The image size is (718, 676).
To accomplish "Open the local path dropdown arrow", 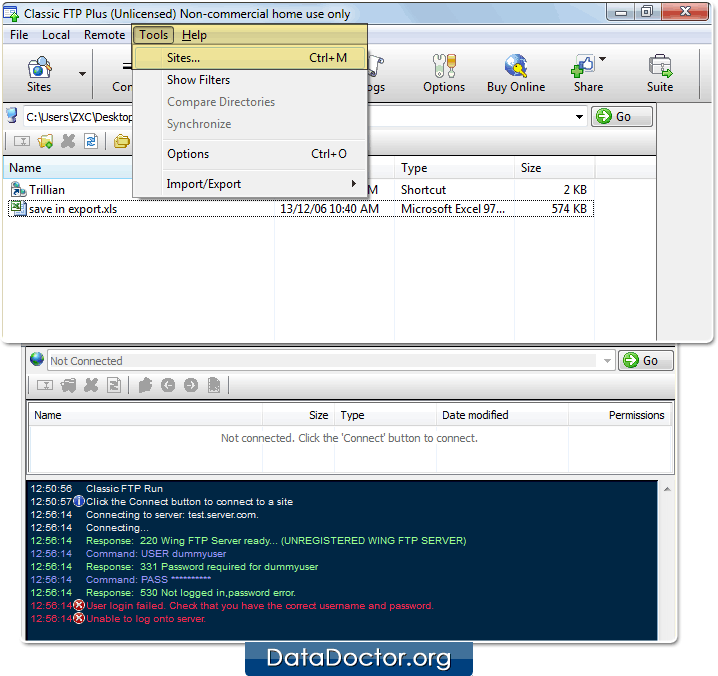I will click(579, 117).
